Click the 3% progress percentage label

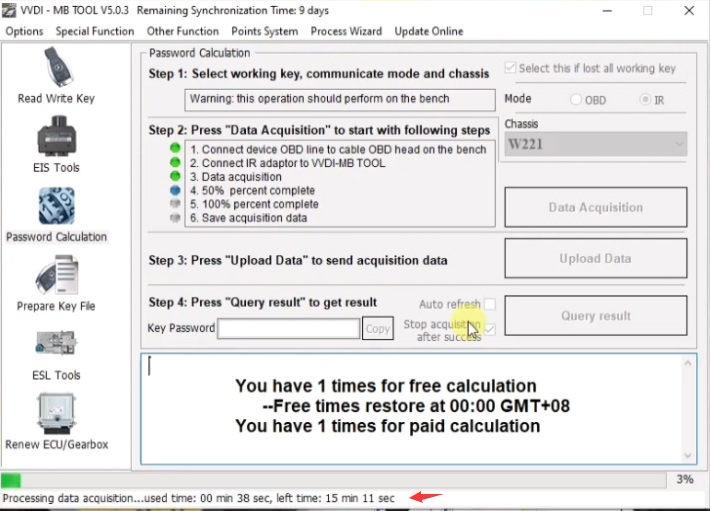pos(685,479)
